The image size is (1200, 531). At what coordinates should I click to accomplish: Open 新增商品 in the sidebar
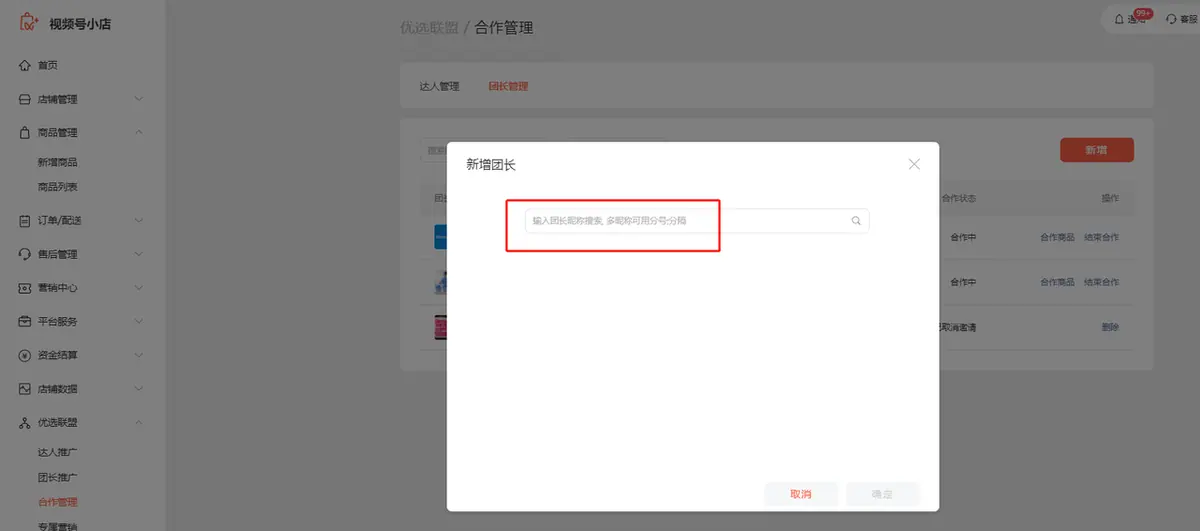point(58,162)
